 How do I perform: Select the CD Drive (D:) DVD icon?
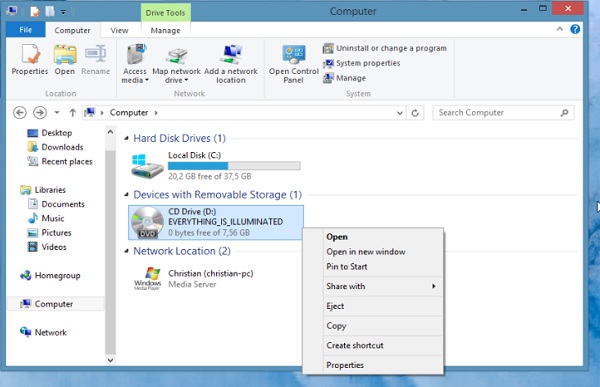[x=147, y=222]
